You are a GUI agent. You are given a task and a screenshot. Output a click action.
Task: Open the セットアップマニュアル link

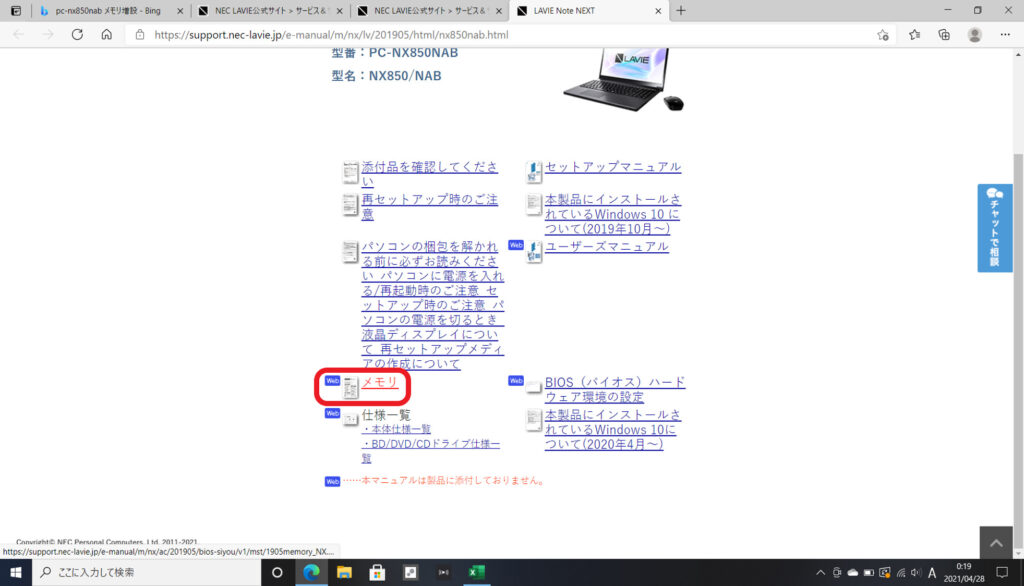612,167
